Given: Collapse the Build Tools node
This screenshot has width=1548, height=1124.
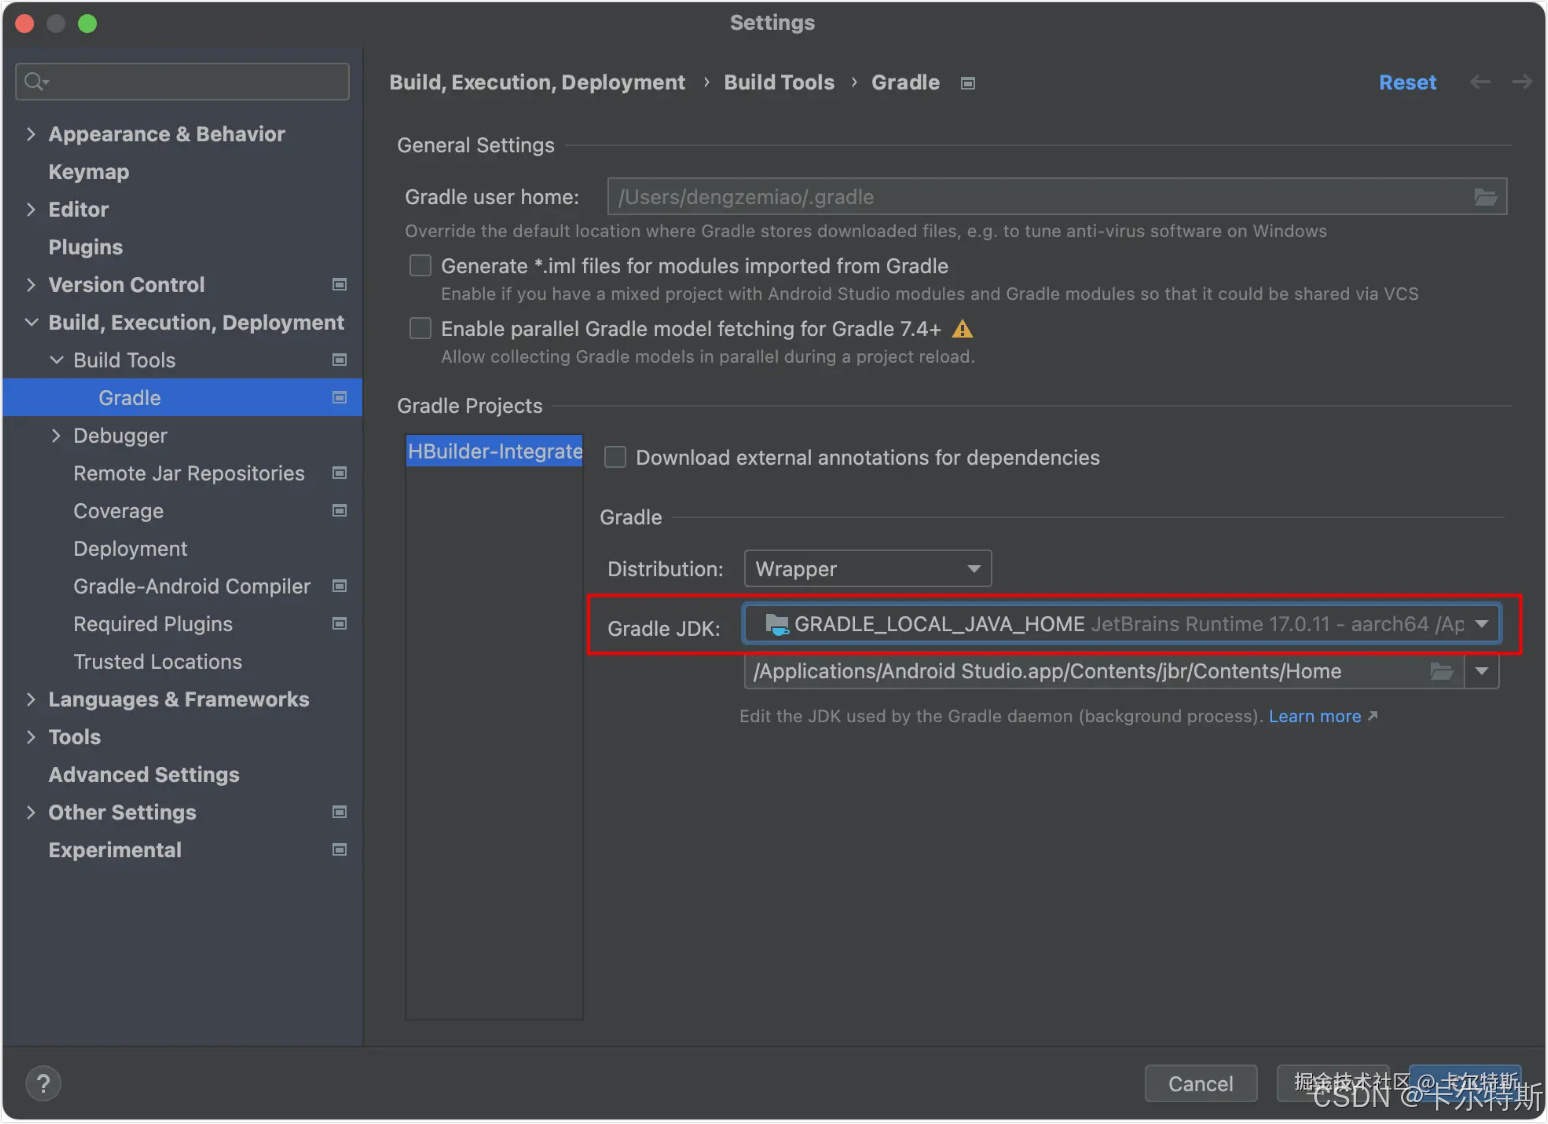Looking at the screenshot, I should pos(57,360).
